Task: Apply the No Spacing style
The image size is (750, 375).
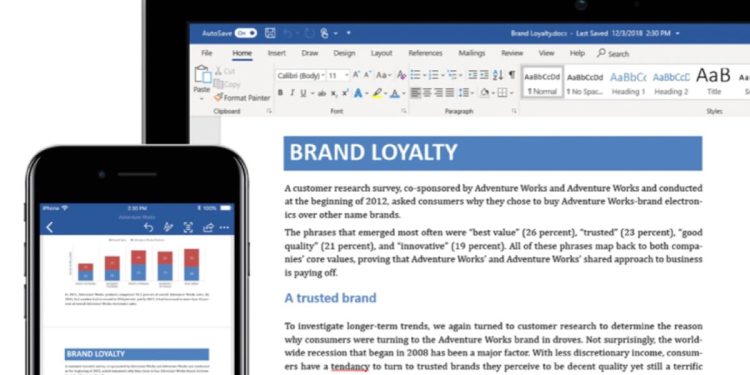Action: click(x=585, y=83)
